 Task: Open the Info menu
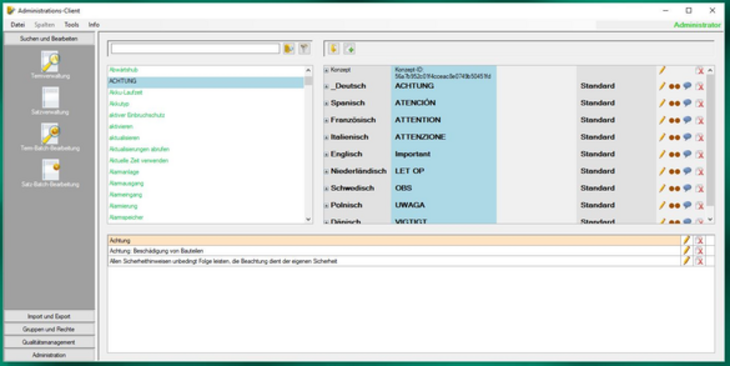[94, 25]
